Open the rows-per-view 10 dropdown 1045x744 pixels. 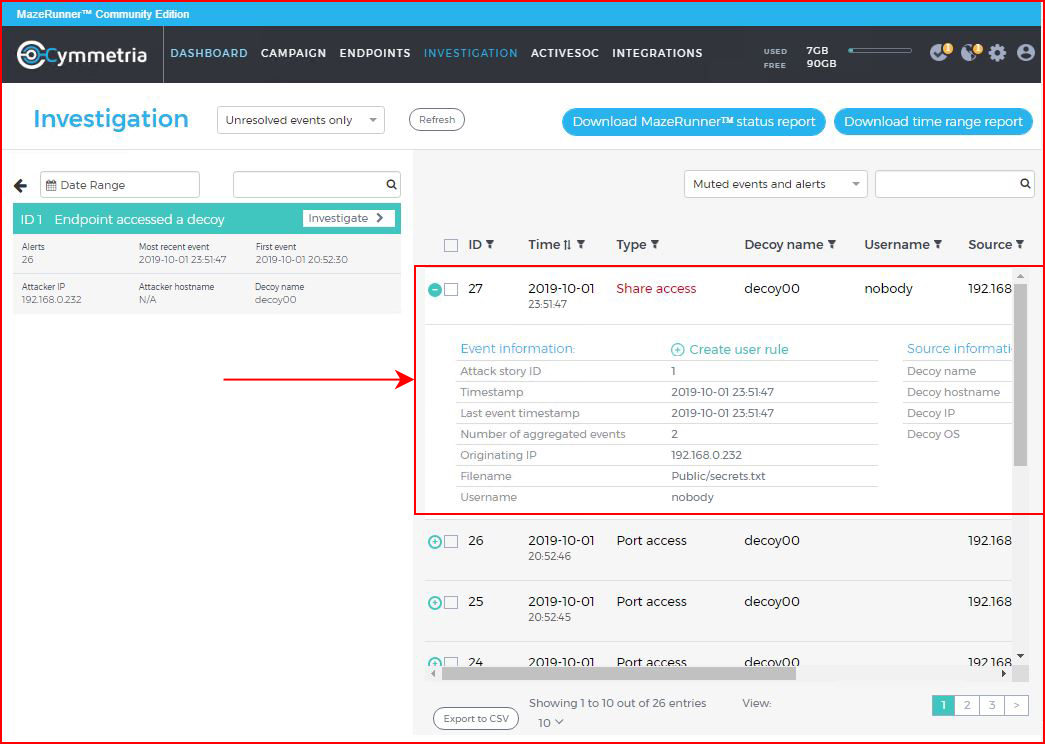click(x=550, y=723)
